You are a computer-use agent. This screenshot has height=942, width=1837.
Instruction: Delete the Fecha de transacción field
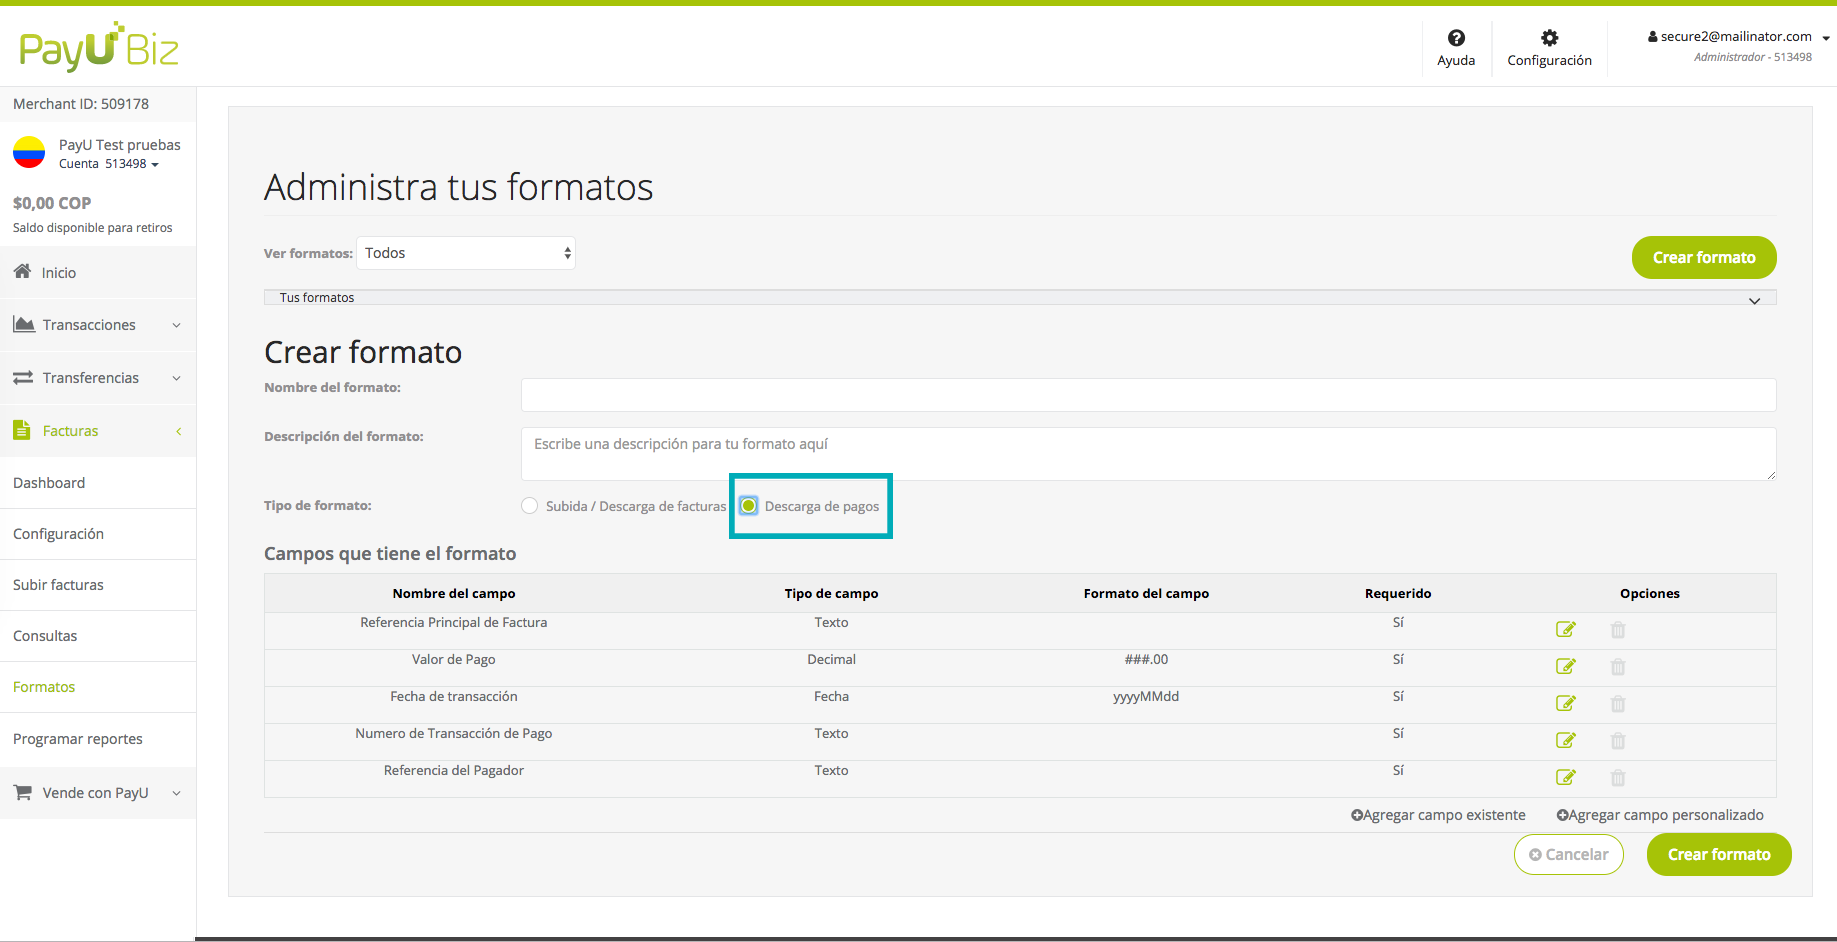pos(1617,704)
